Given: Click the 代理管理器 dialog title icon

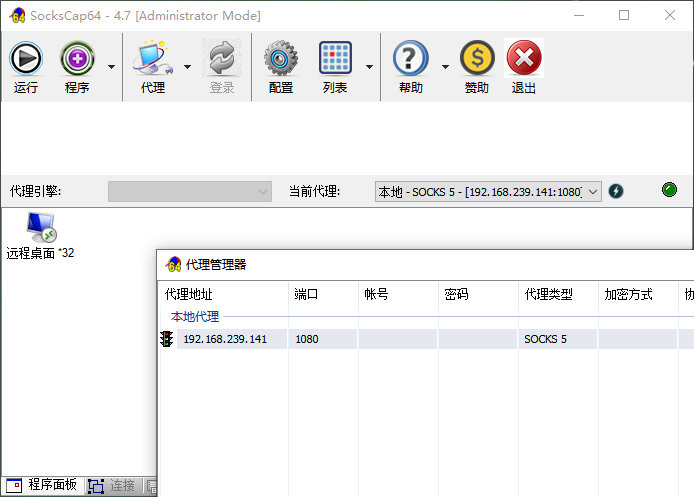Looking at the screenshot, I should [x=174, y=264].
